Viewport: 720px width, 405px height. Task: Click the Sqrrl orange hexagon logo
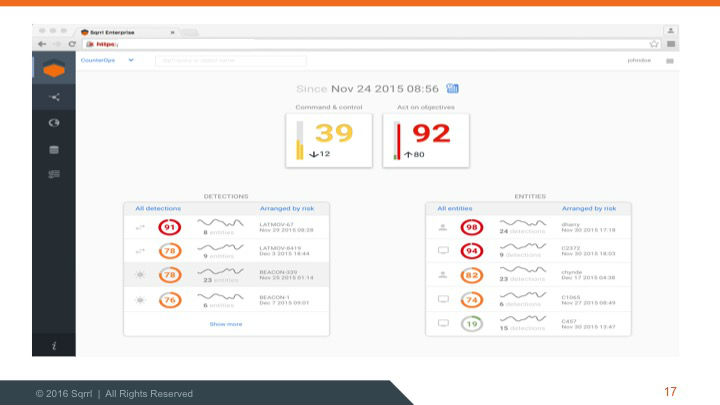tap(54, 68)
